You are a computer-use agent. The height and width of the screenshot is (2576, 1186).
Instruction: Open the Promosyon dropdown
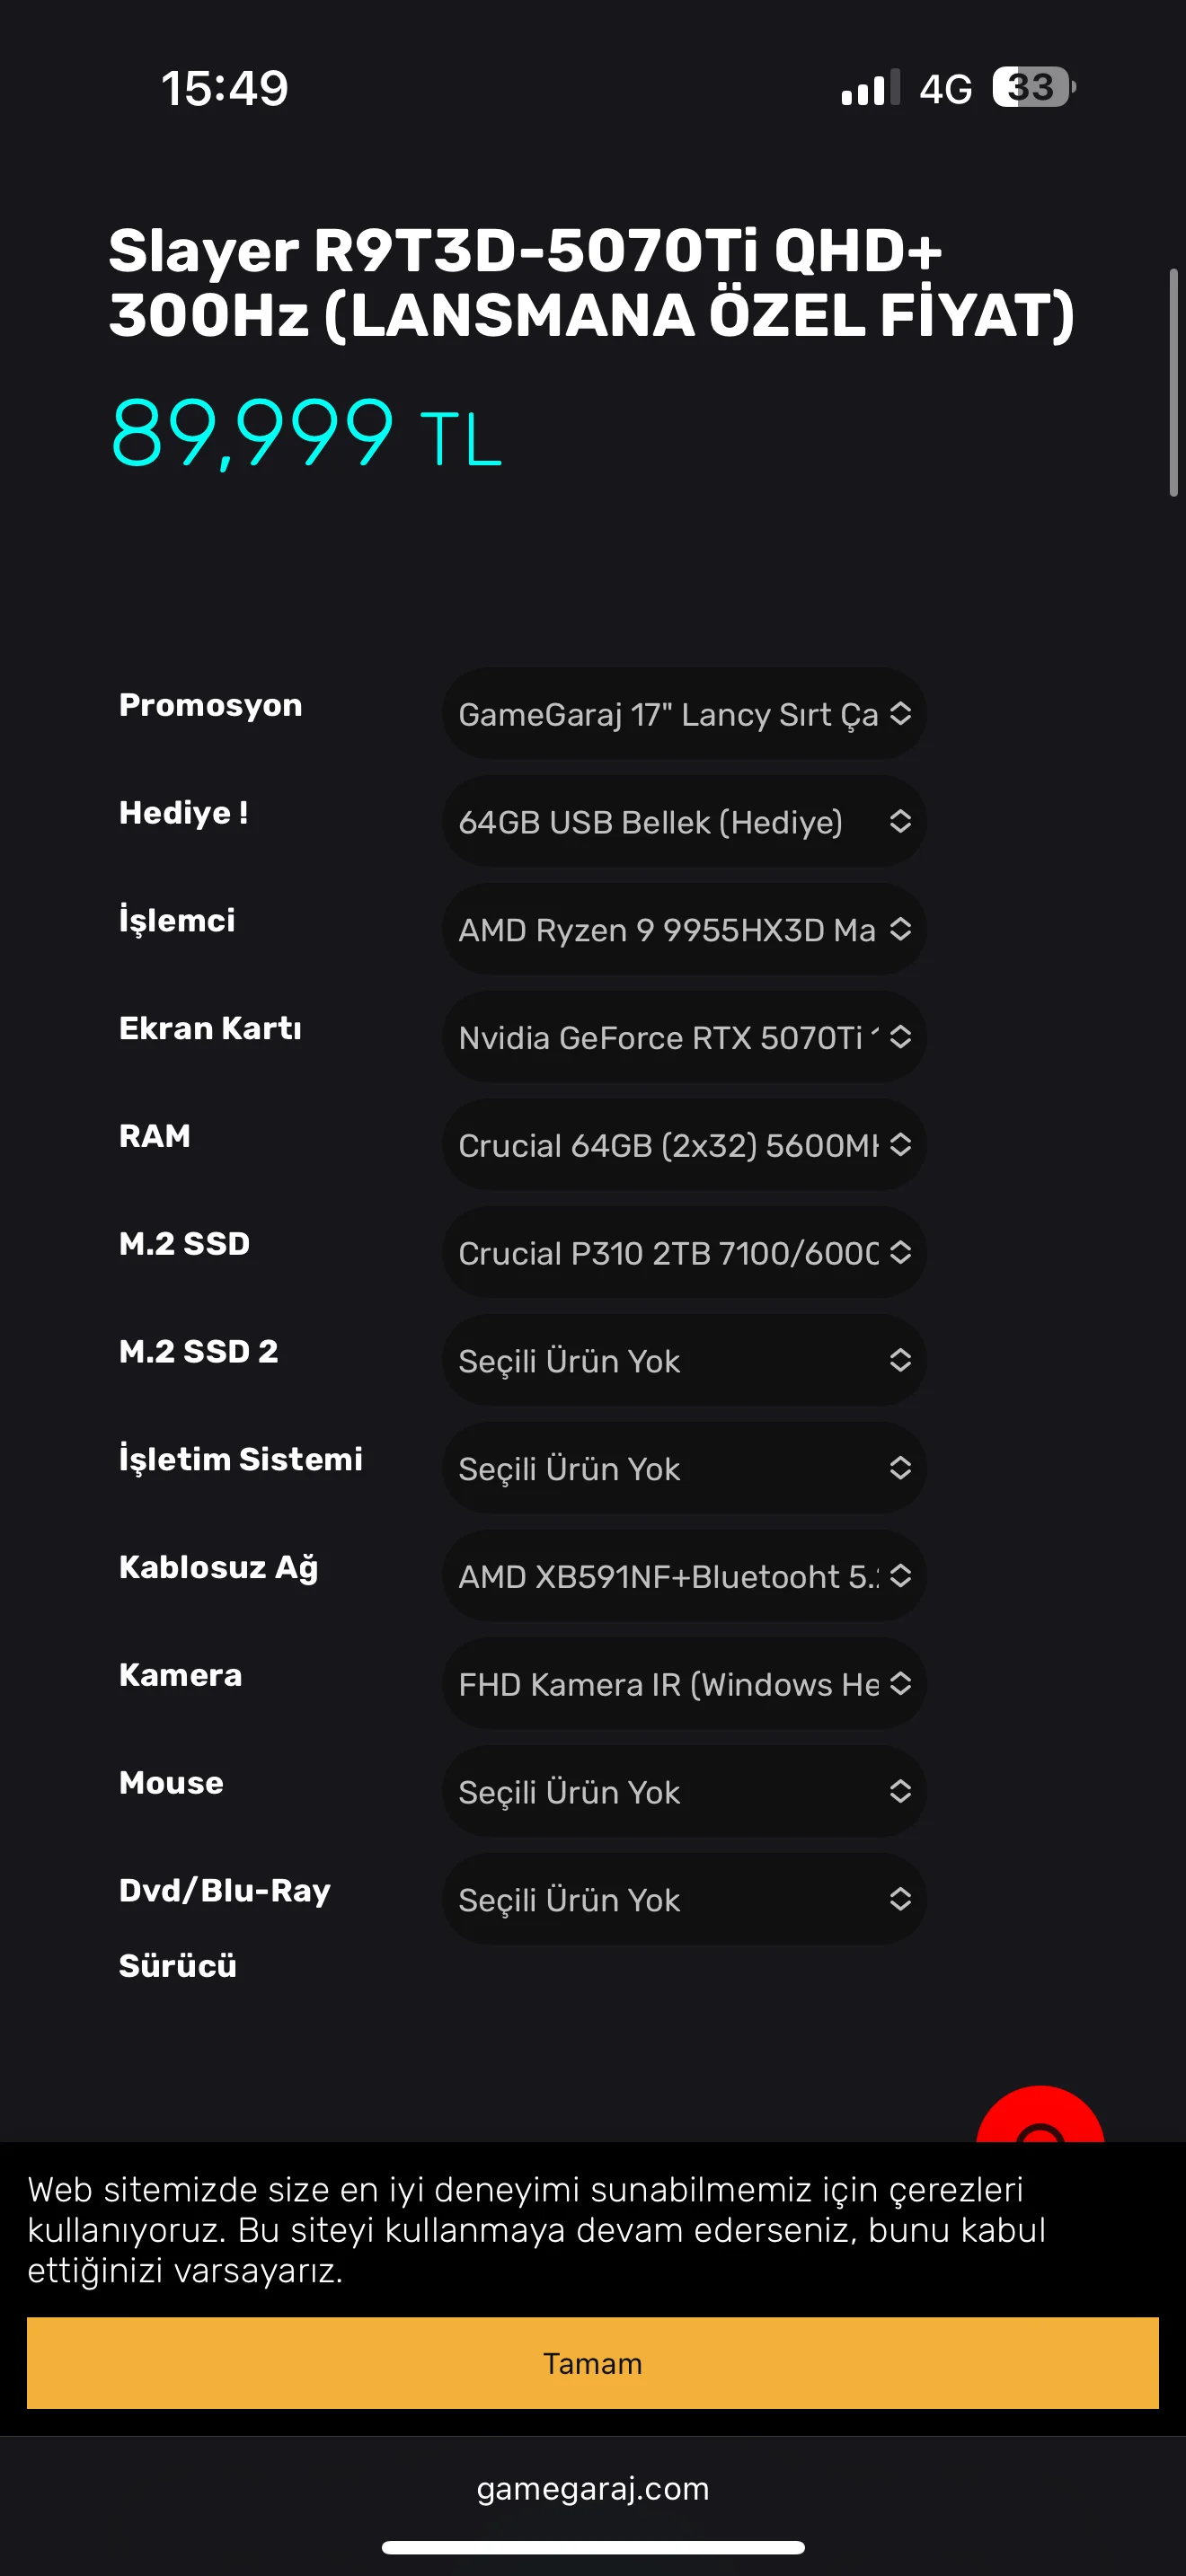click(x=684, y=714)
